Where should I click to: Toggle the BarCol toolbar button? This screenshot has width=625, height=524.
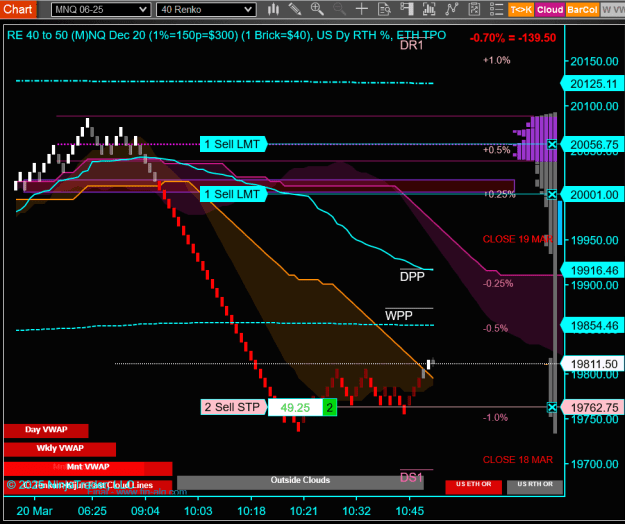tap(582, 10)
